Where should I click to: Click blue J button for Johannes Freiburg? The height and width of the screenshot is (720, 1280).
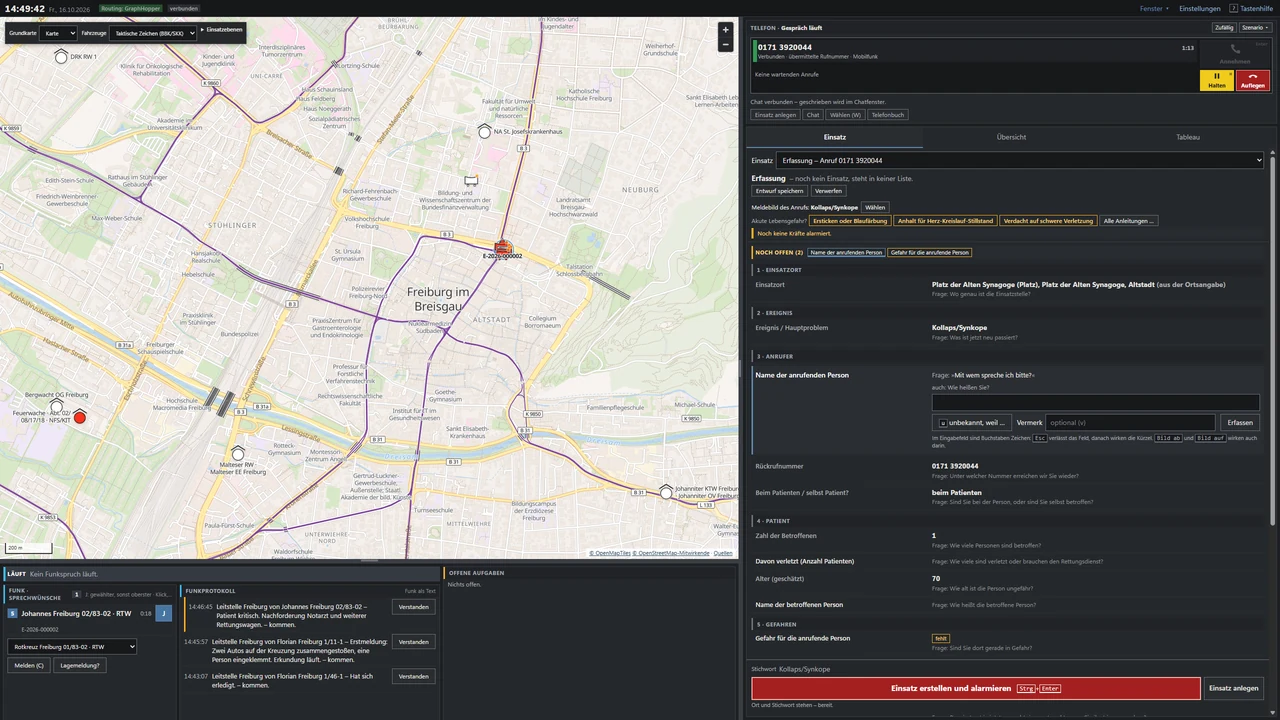click(x=164, y=613)
